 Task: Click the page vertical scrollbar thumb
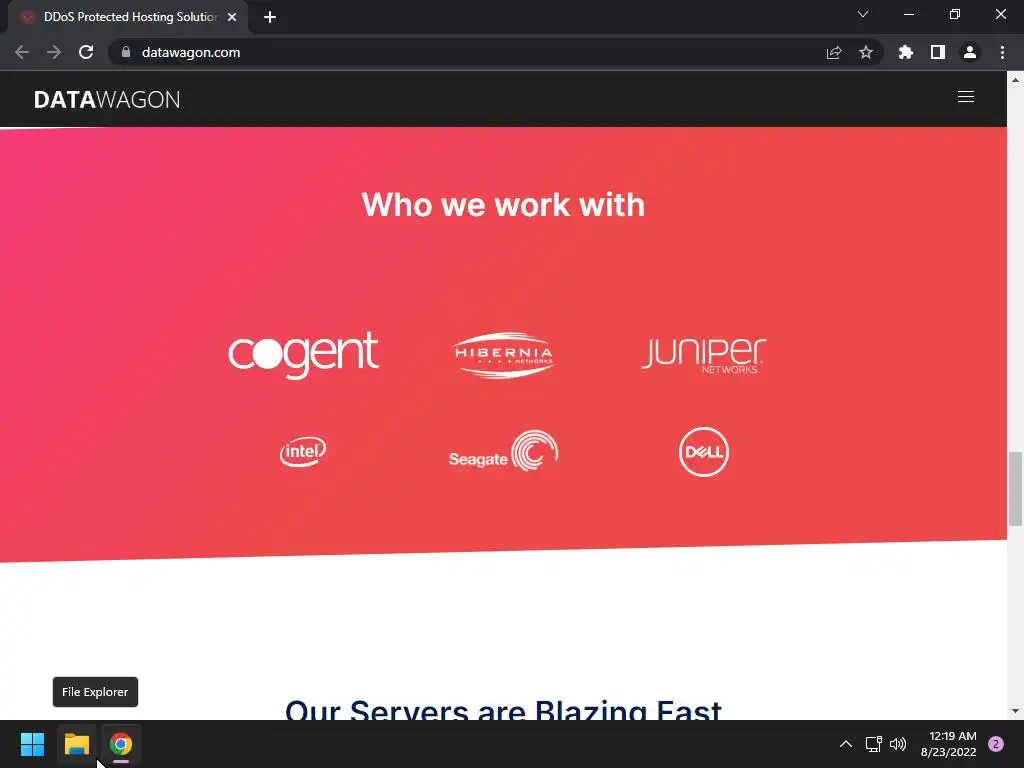pos(1016,488)
